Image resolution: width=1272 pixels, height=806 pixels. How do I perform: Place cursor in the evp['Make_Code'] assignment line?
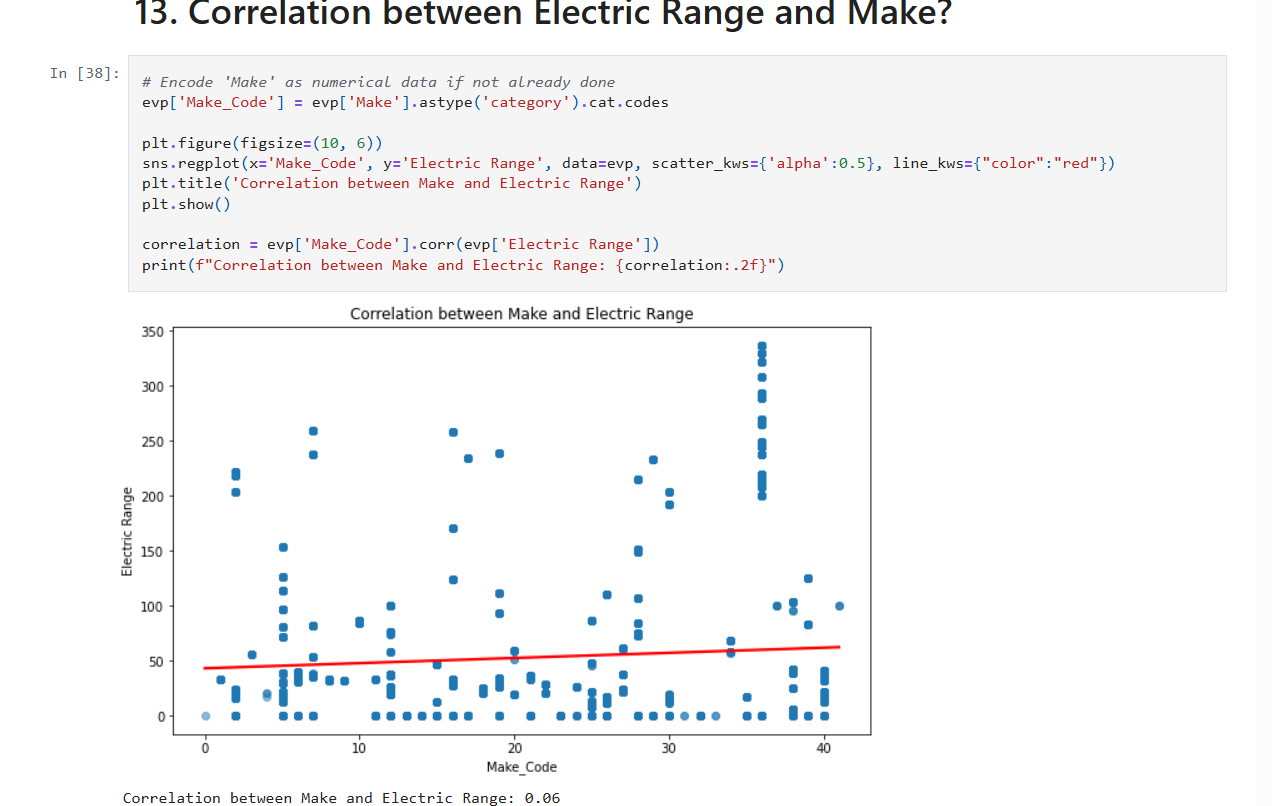405,102
